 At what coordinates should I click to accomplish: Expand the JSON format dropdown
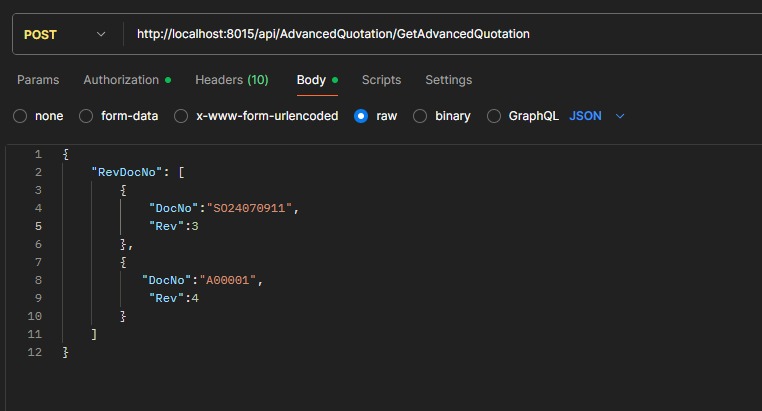(597, 116)
